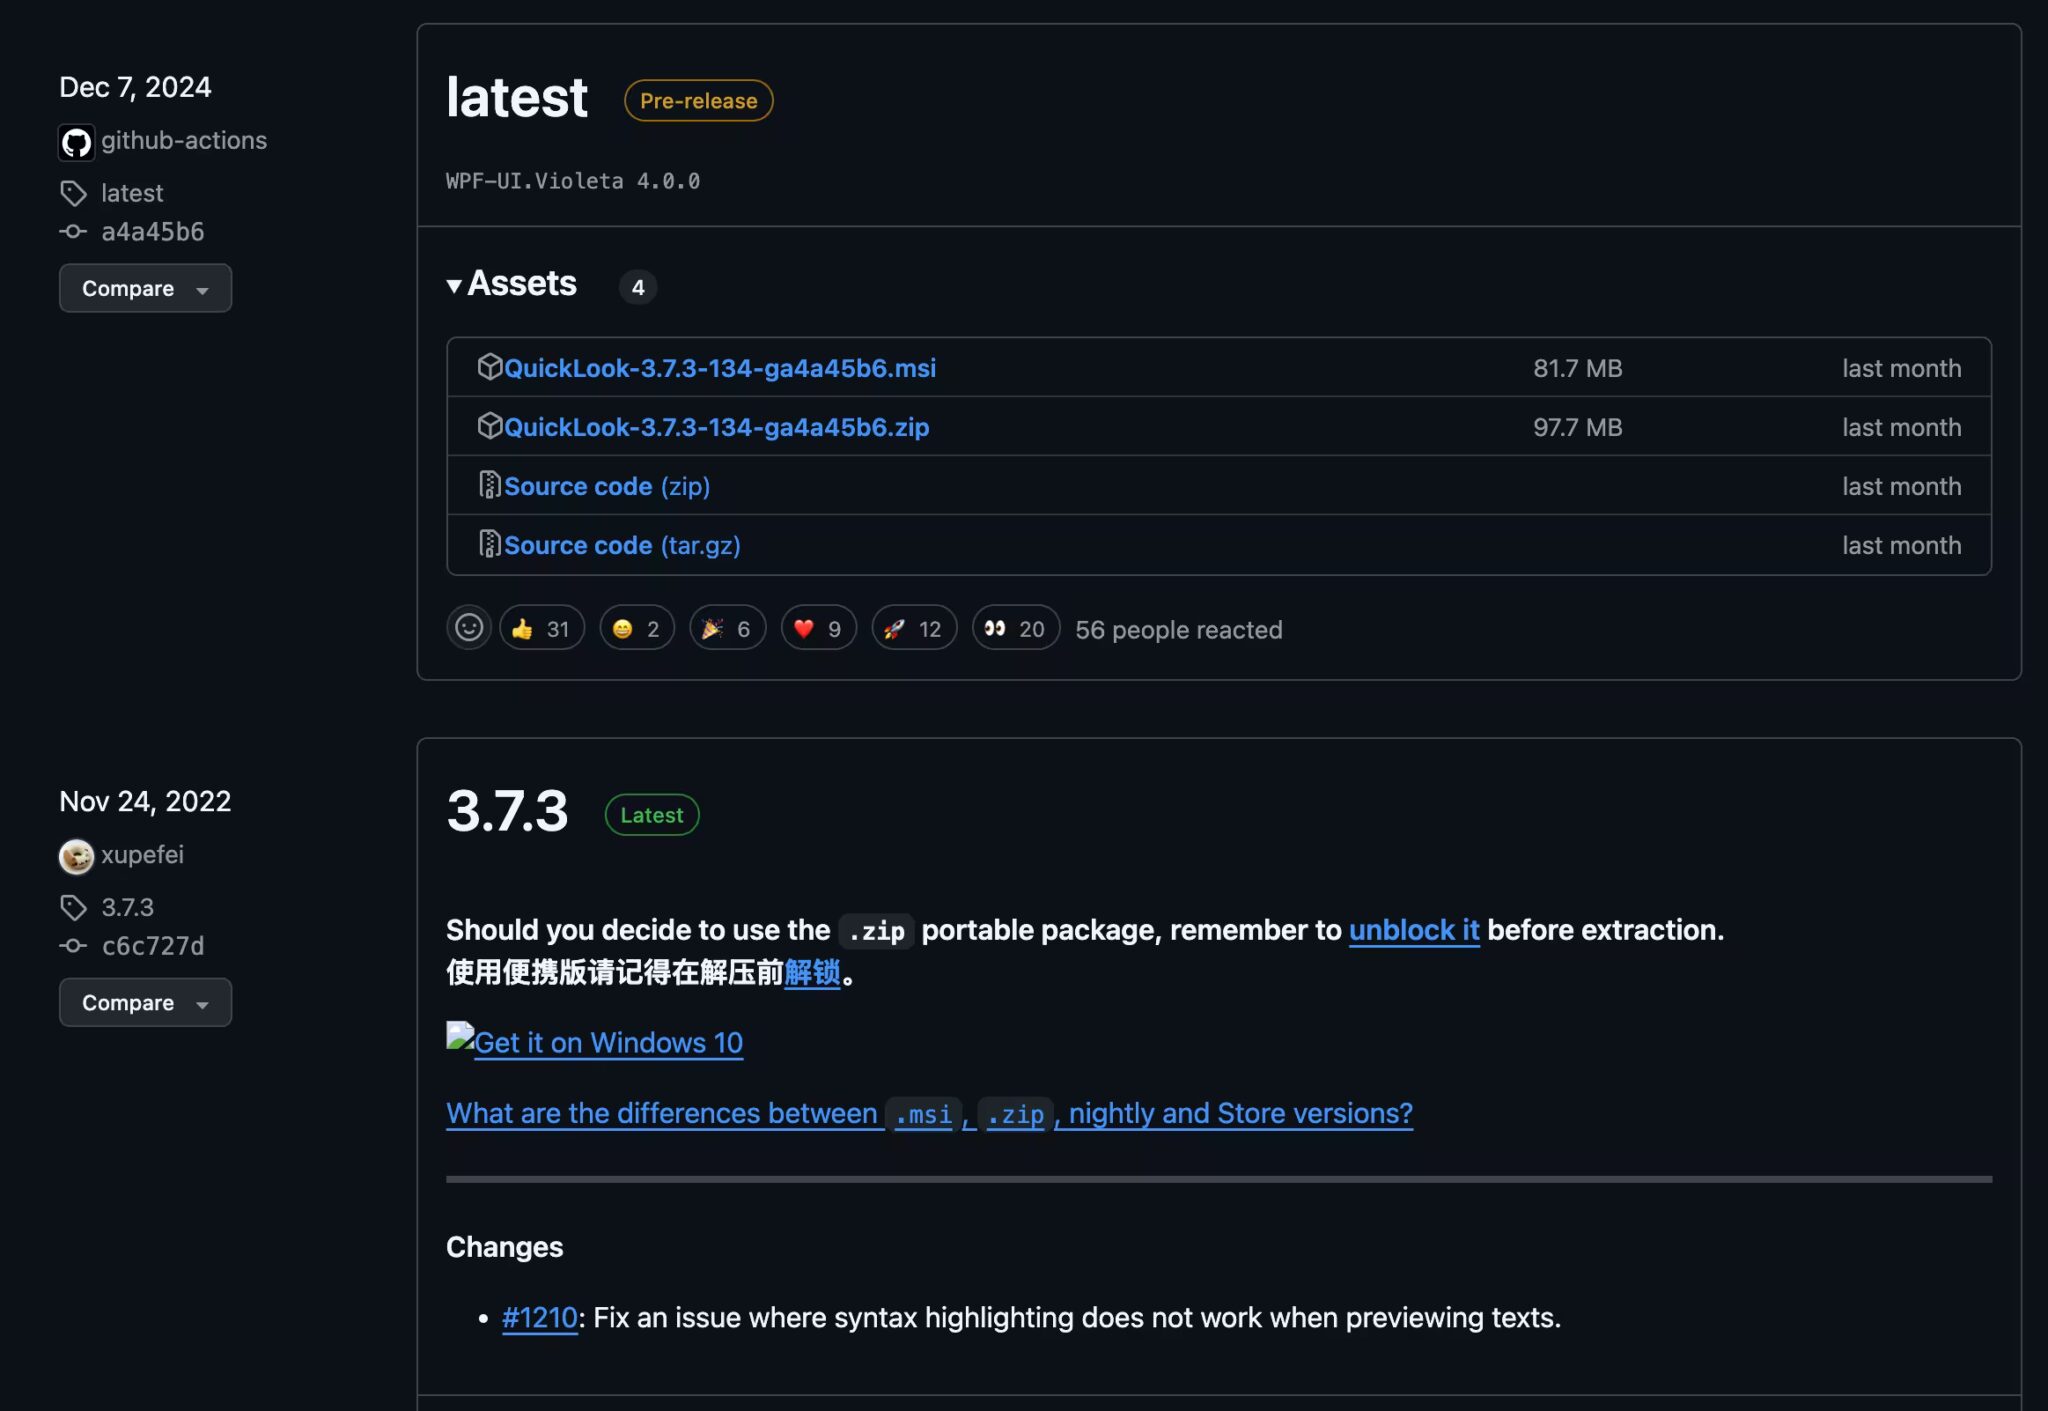Open the add-reaction smiley picker
2048x1411 pixels.
(468, 628)
